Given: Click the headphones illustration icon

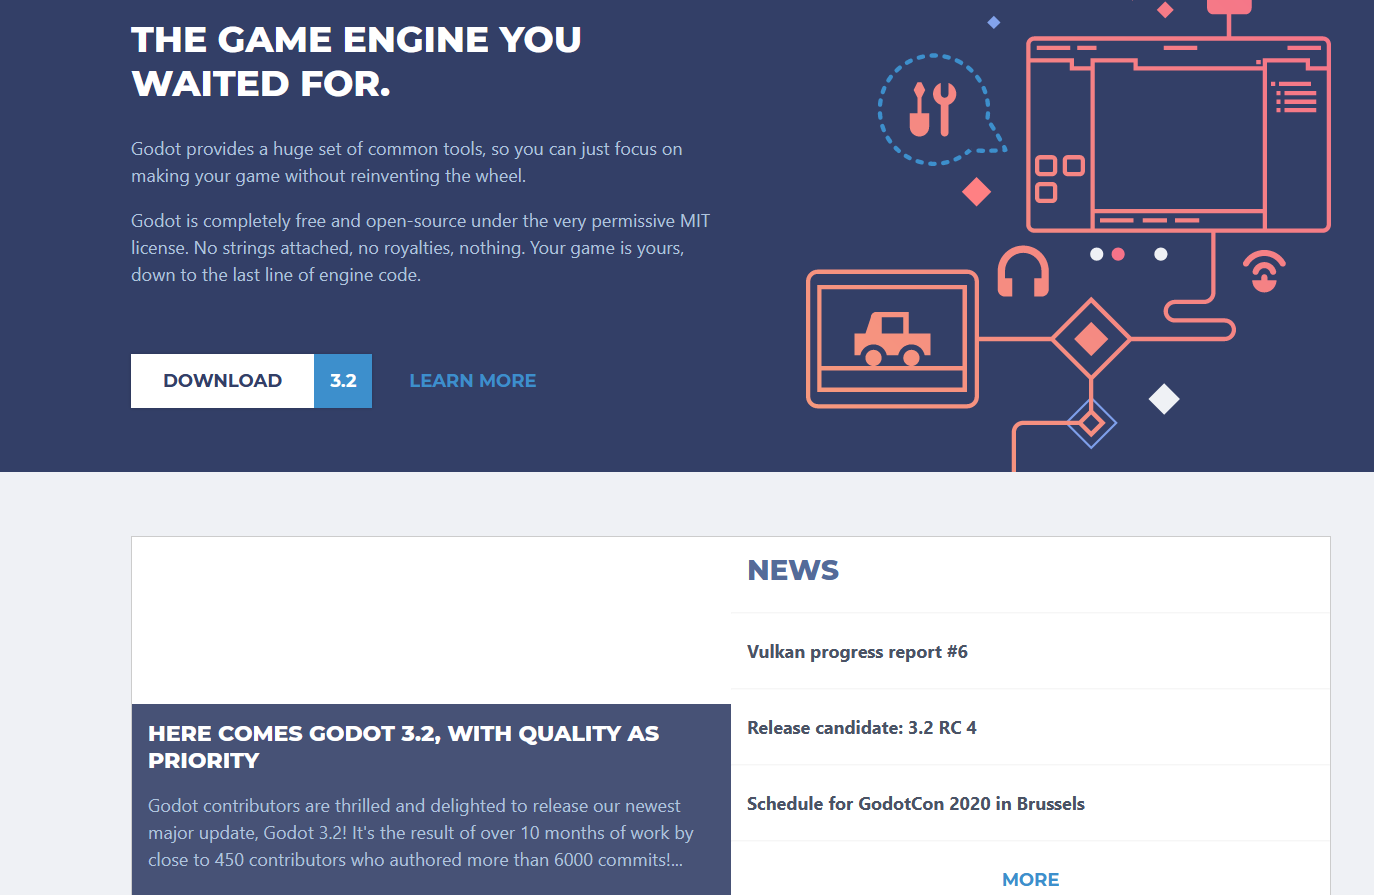Looking at the screenshot, I should (x=1023, y=271).
